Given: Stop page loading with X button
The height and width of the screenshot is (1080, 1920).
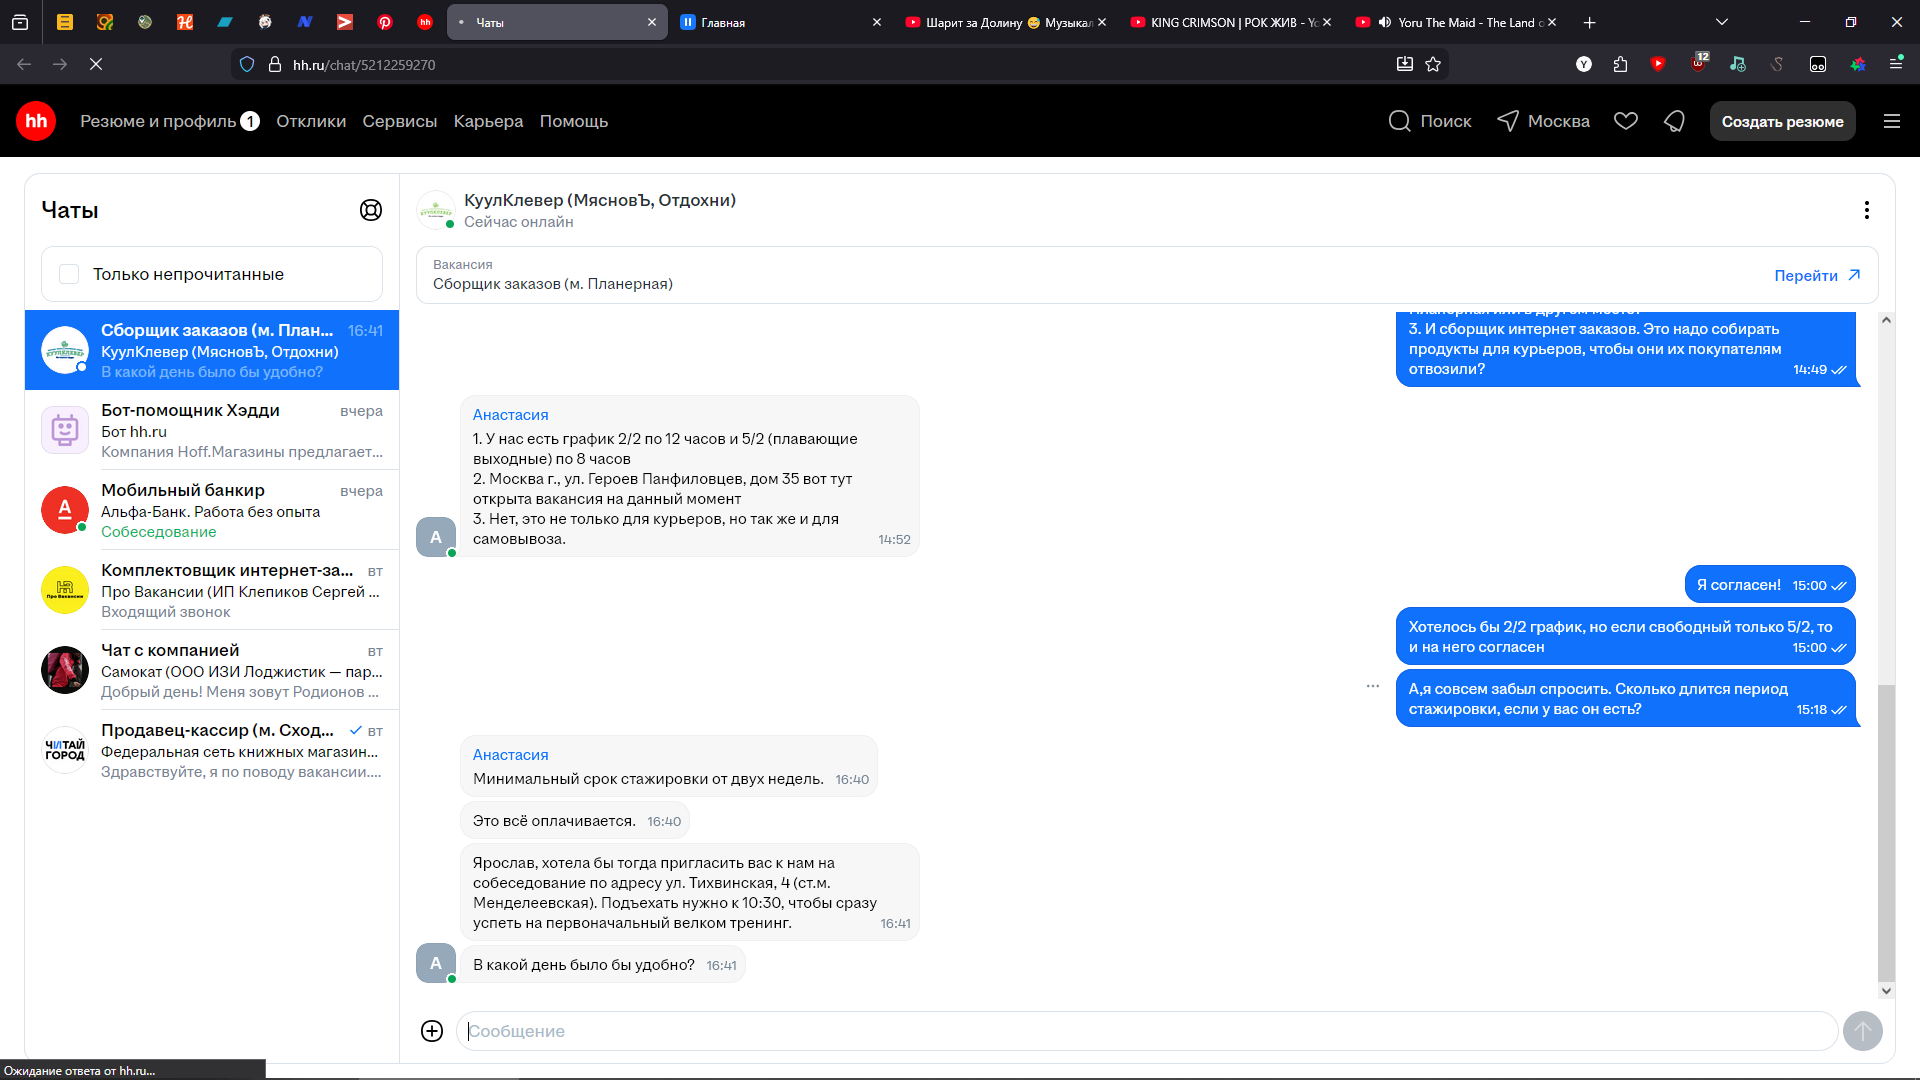Looking at the screenshot, I should [x=96, y=64].
